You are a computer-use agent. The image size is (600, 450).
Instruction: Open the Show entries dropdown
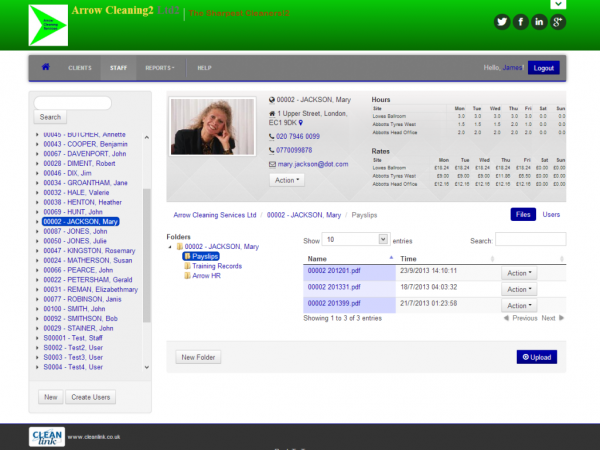tap(356, 240)
